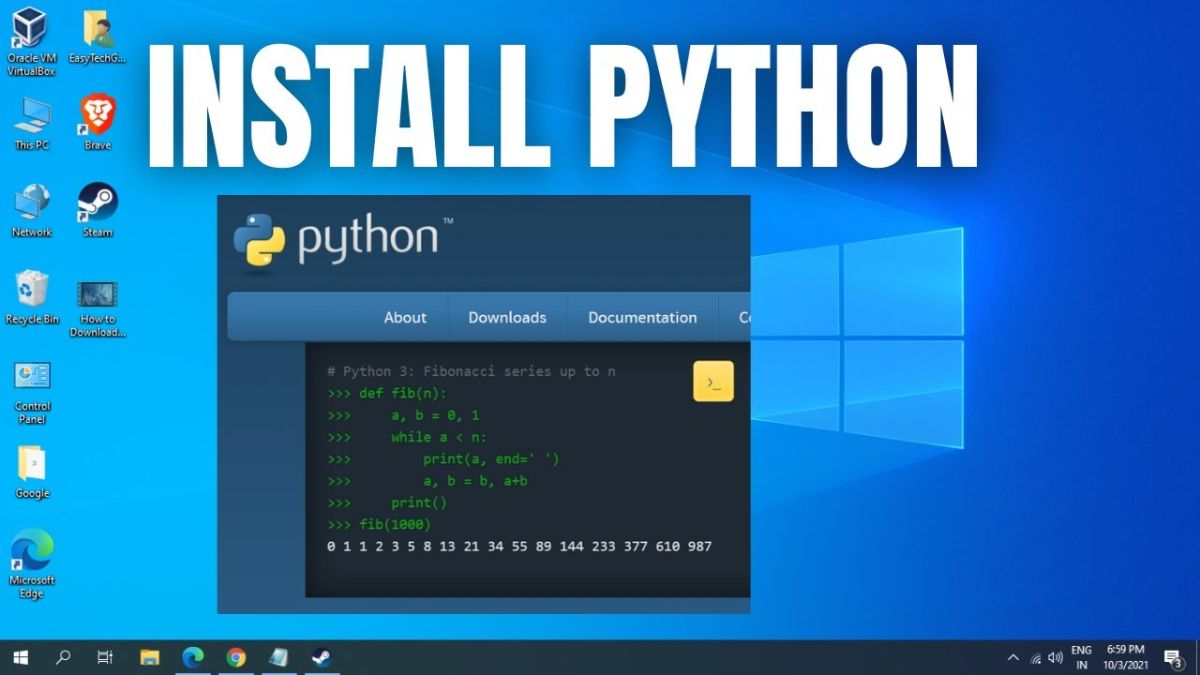
Task: Select the Downloads tab on Python site
Action: point(507,317)
